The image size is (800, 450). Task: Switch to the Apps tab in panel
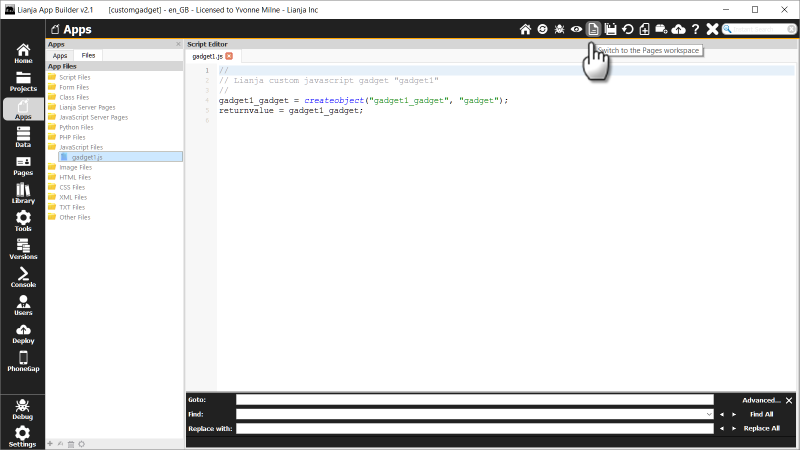[x=60, y=56]
